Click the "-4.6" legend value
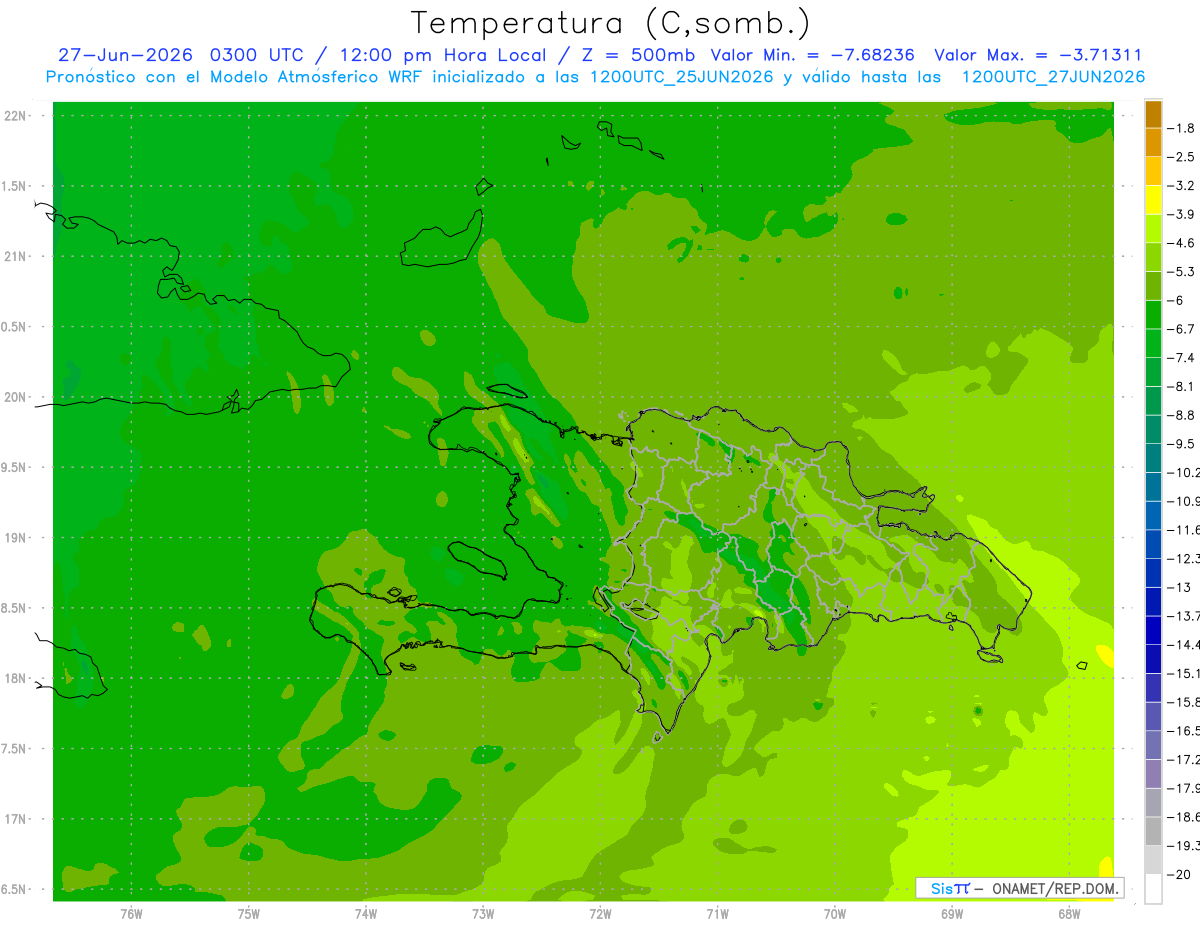This screenshot has height=927, width=1200. click(1181, 244)
